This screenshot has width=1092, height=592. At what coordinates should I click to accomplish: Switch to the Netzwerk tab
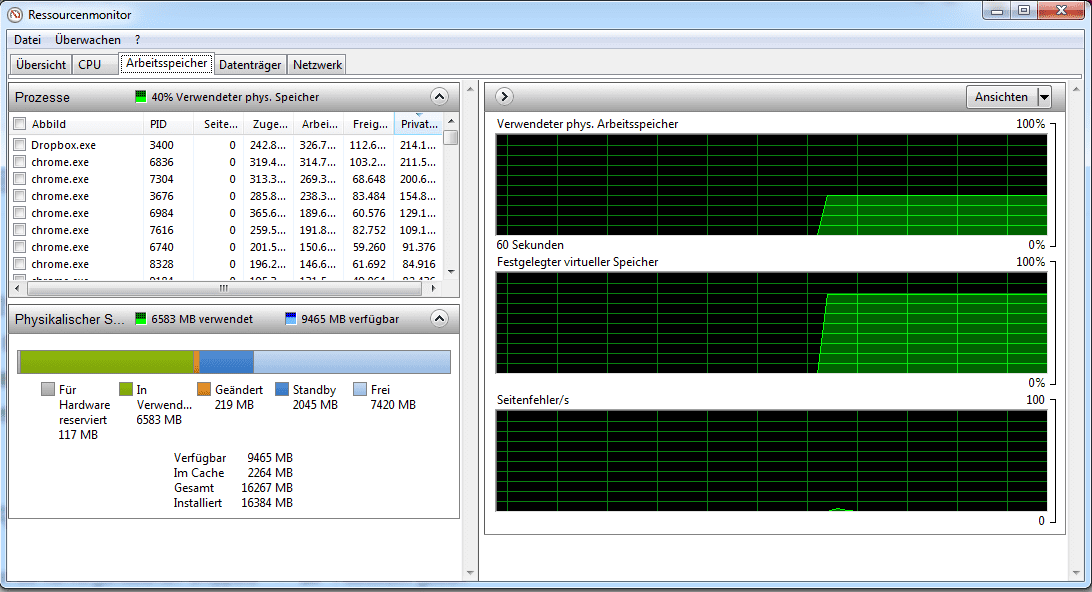[x=317, y=65]
